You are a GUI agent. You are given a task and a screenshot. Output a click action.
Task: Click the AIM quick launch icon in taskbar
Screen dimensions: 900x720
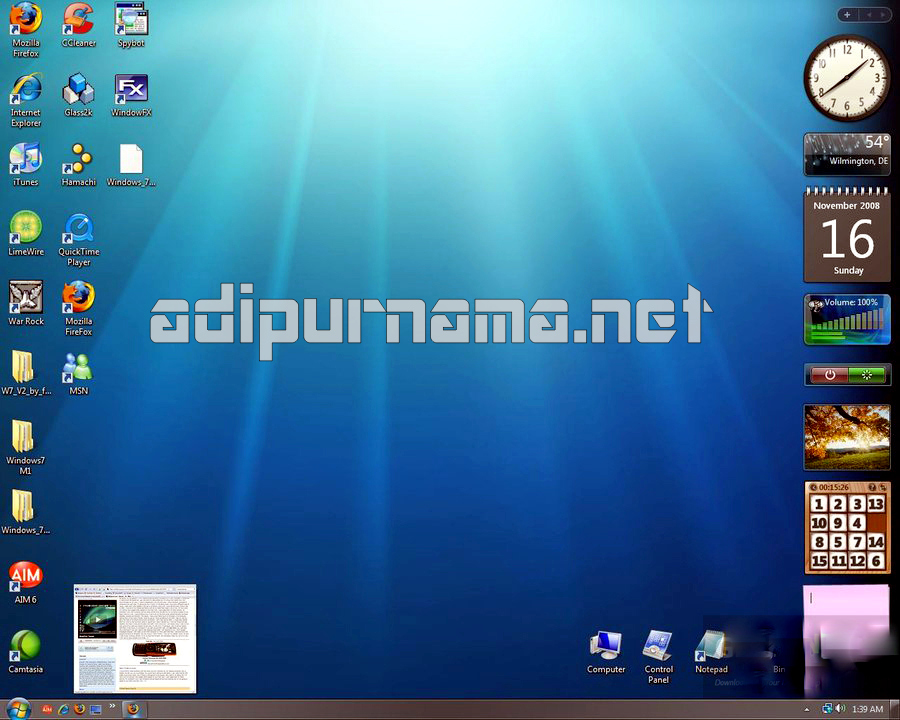point(47,709)
